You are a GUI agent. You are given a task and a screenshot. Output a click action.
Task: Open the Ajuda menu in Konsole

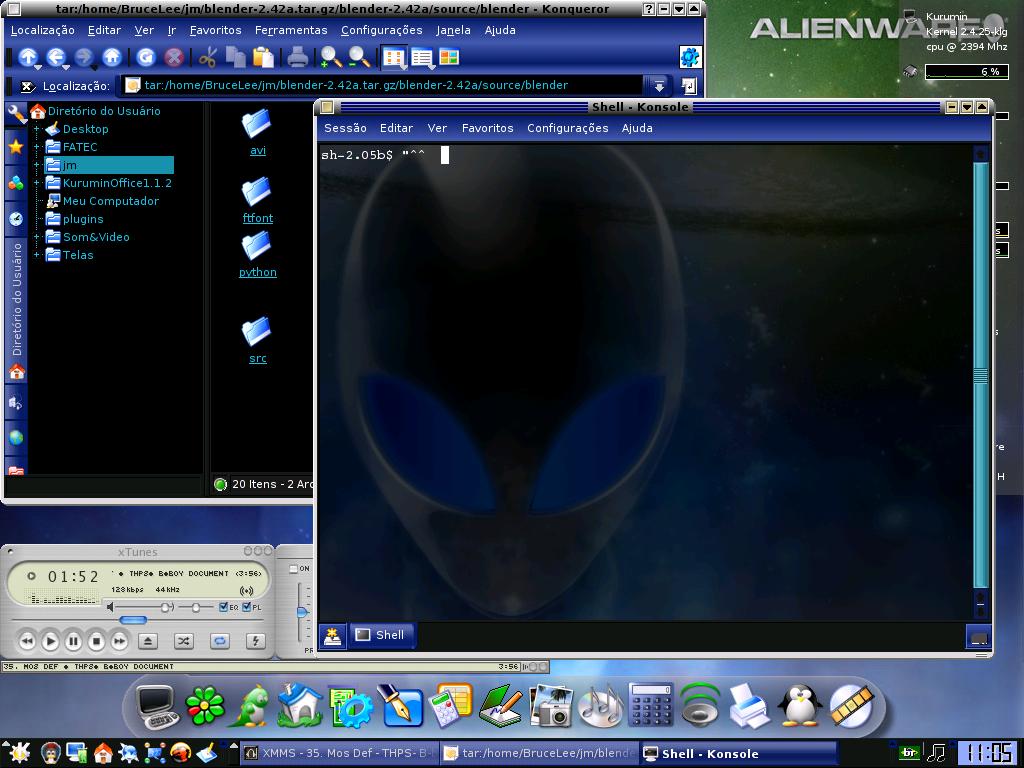(637, 128)
